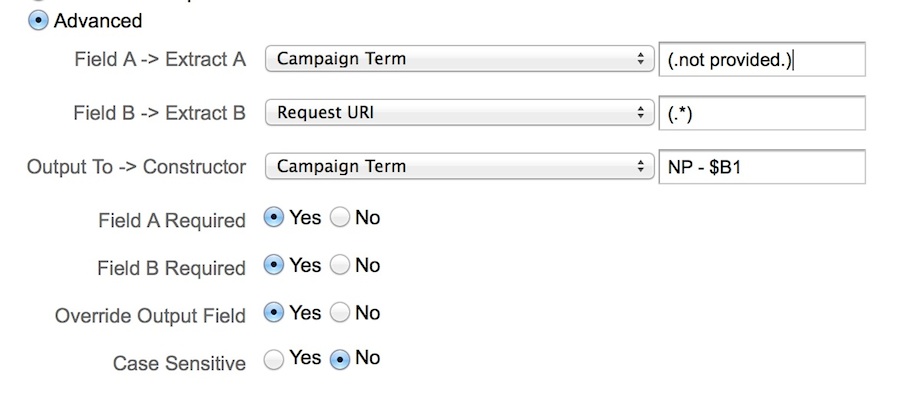Set Case Sensitive to Yes
Screen dimensions: 900x395
[x=273, y=360]
